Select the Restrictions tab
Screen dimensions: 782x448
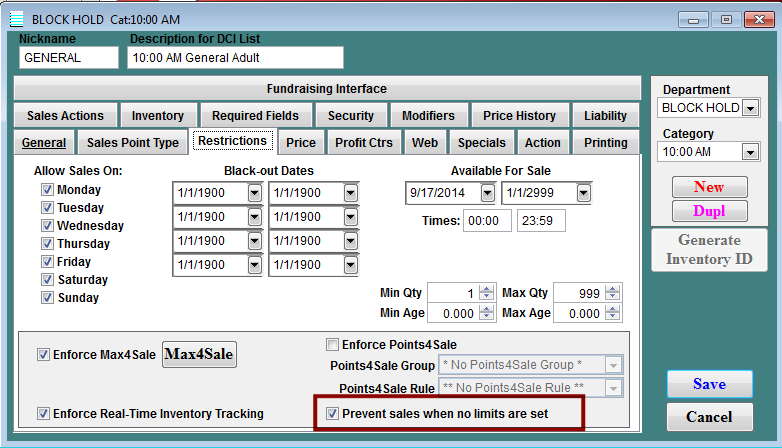point(232,141)
